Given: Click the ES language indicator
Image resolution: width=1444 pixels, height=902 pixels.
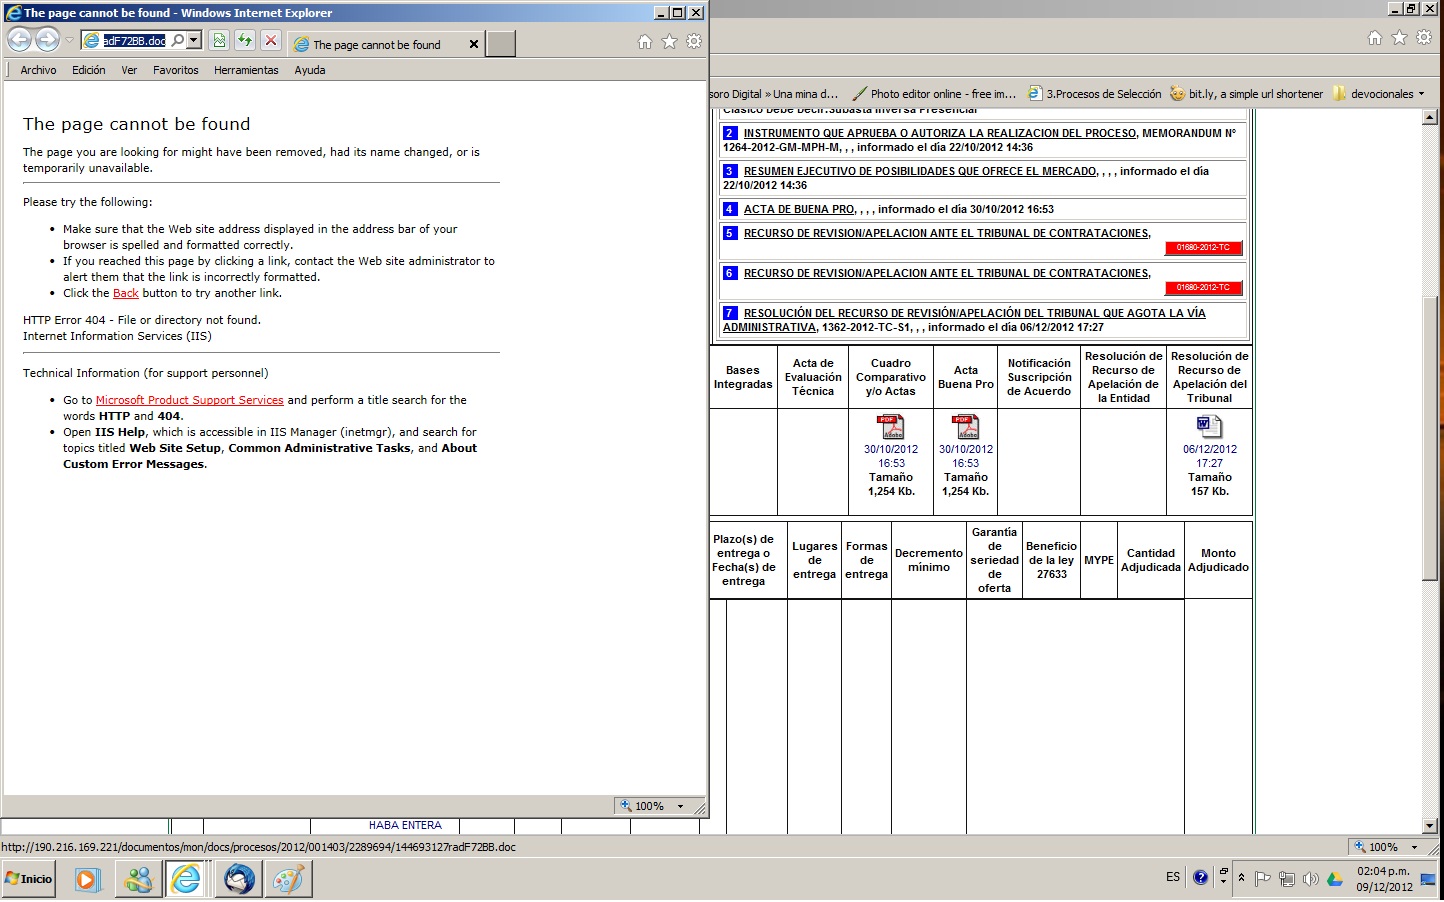Looking at the screenshot, I should pyautogui.click(x=1173, y=877).
